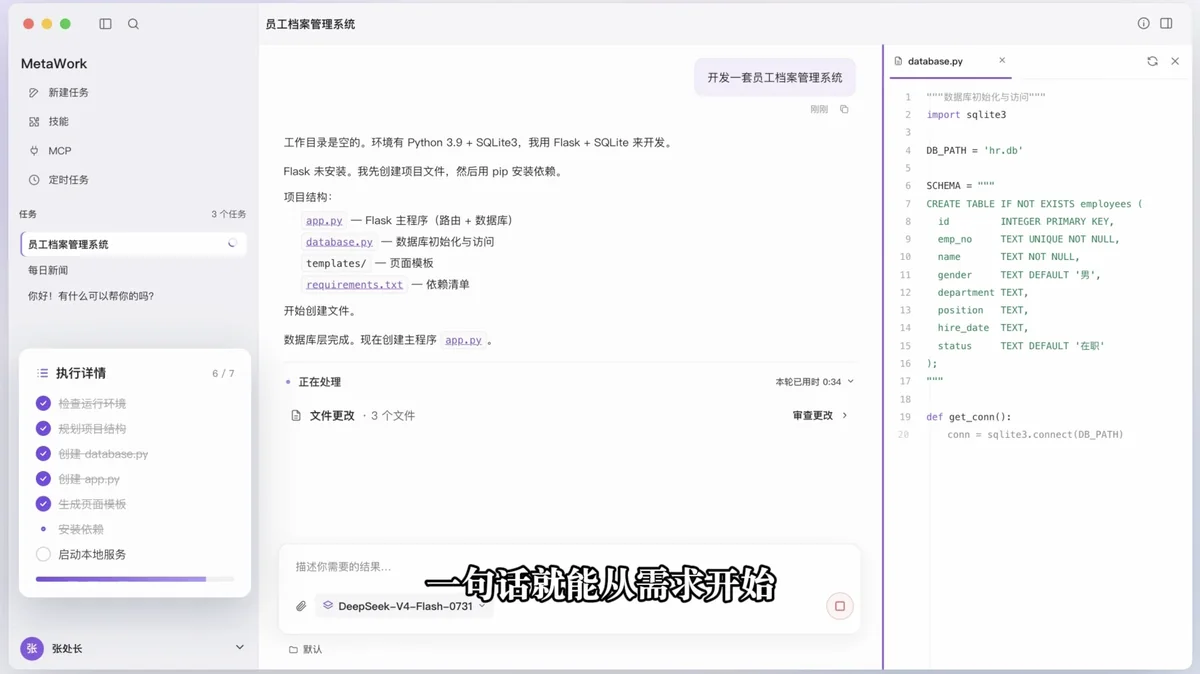This screenshot has width=1200, height=674.
Task: Click the MetaWork app title
Action: 54,63
